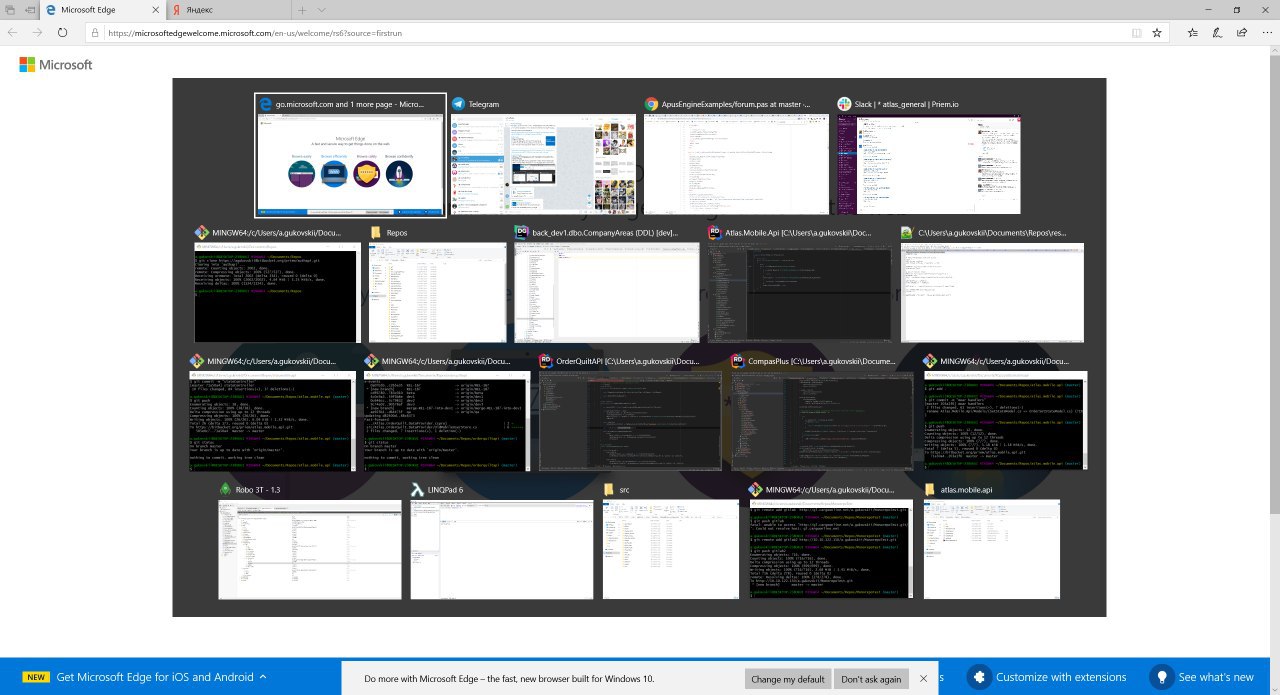Click folder icon beside atlas.mobile.api title

pos(930,490)
